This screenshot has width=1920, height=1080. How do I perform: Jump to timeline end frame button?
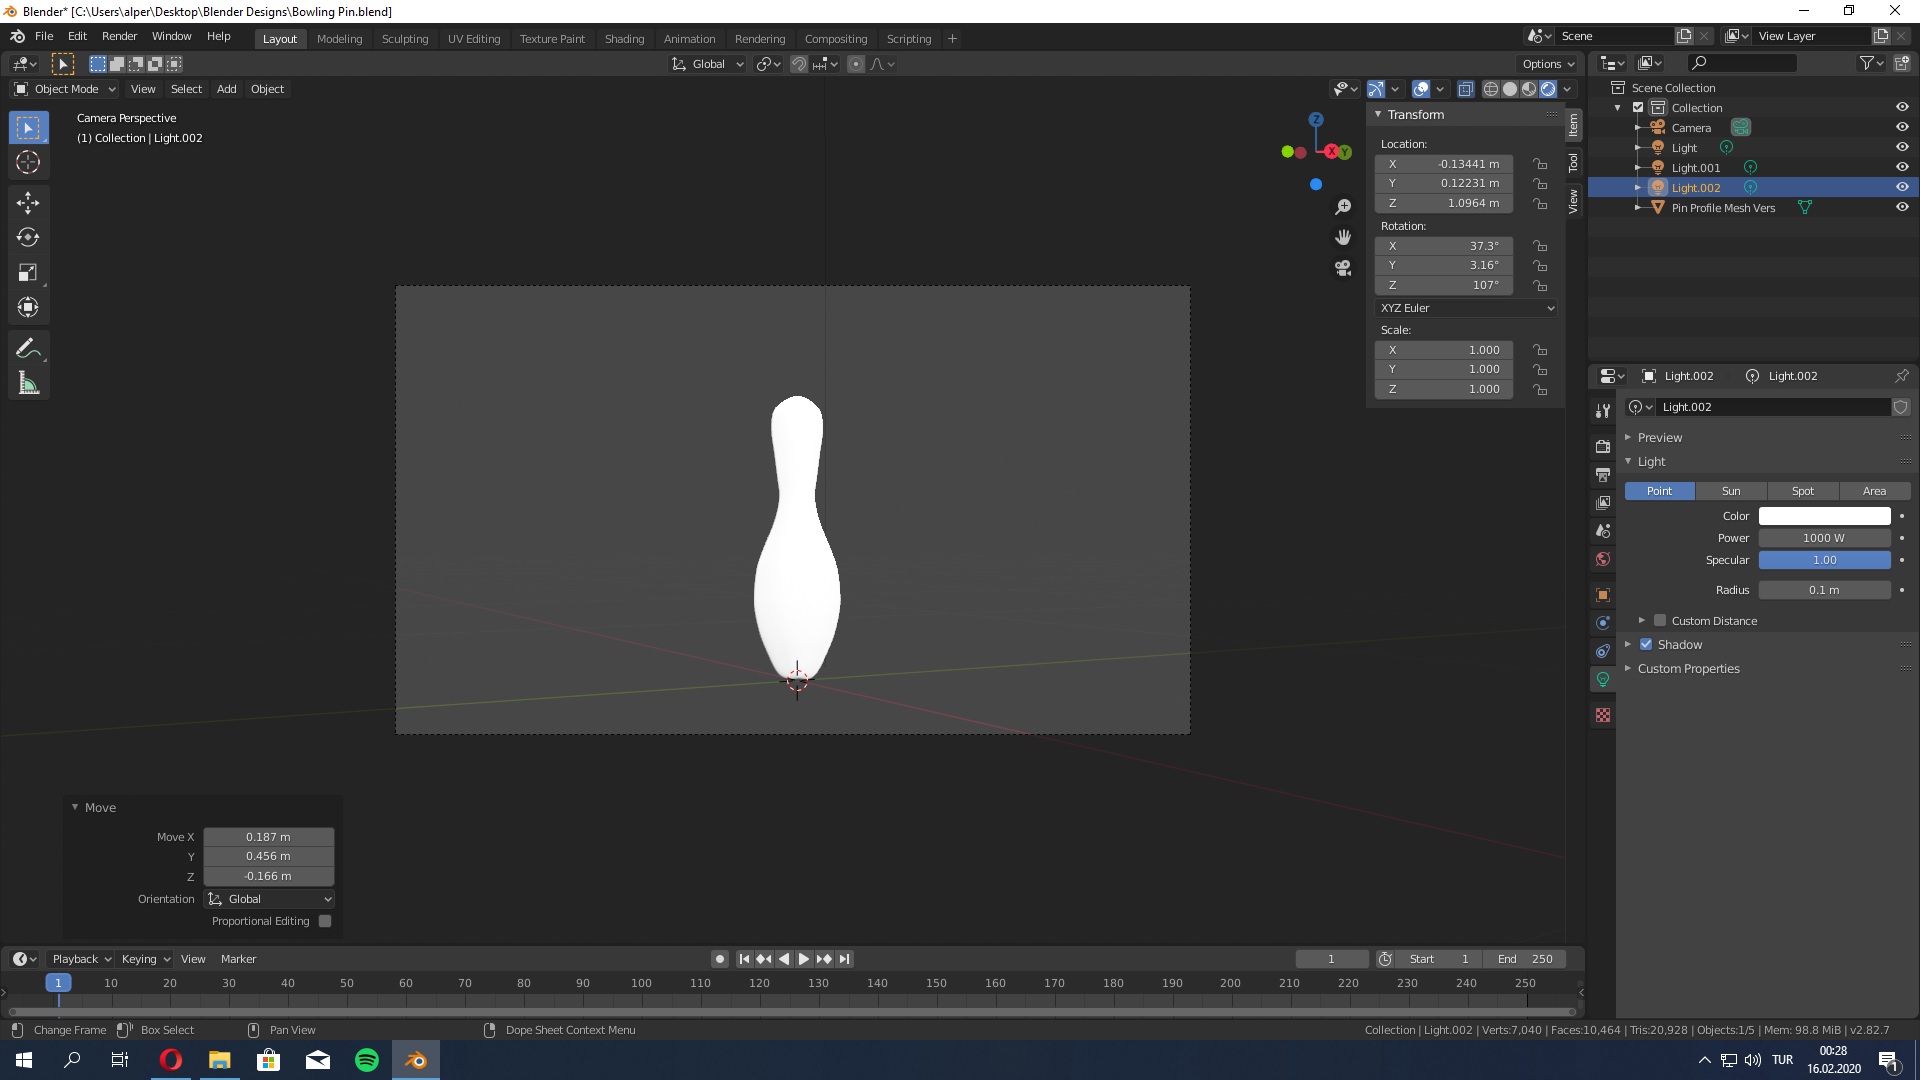pyautogui.click(x=845, y=959)
